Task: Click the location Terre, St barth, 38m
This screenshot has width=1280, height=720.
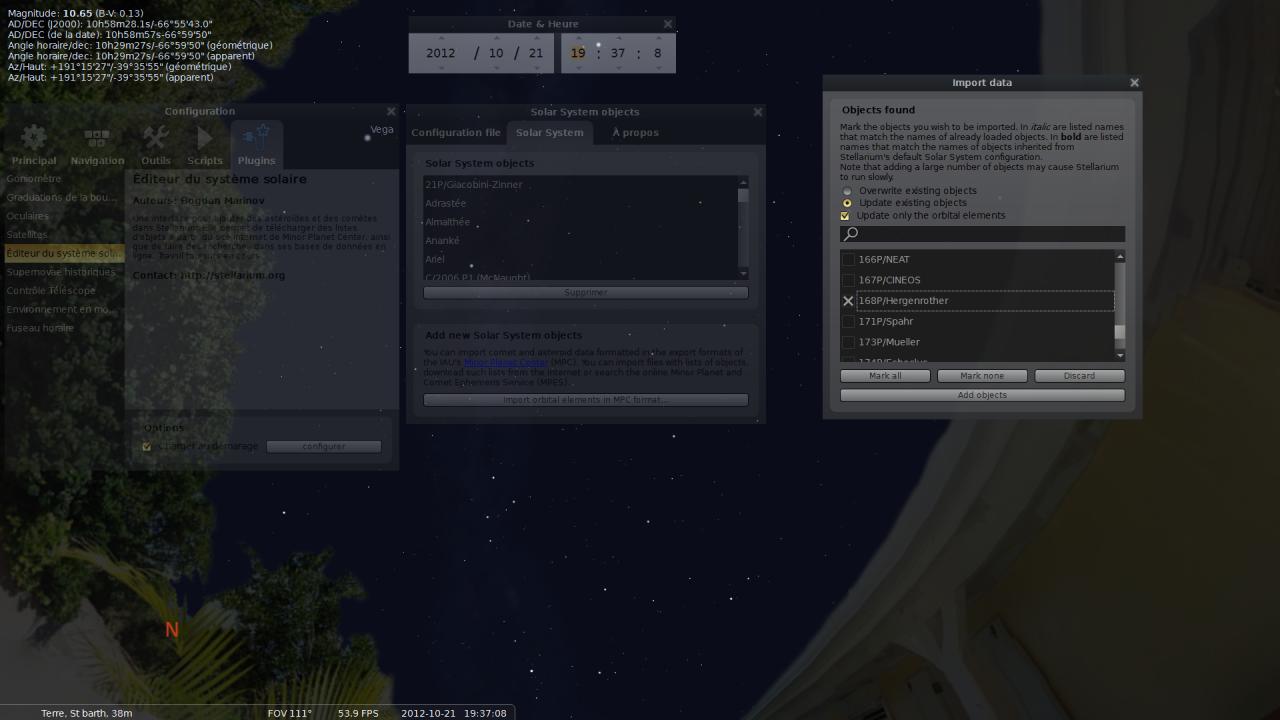Action: tap(86, 713)
